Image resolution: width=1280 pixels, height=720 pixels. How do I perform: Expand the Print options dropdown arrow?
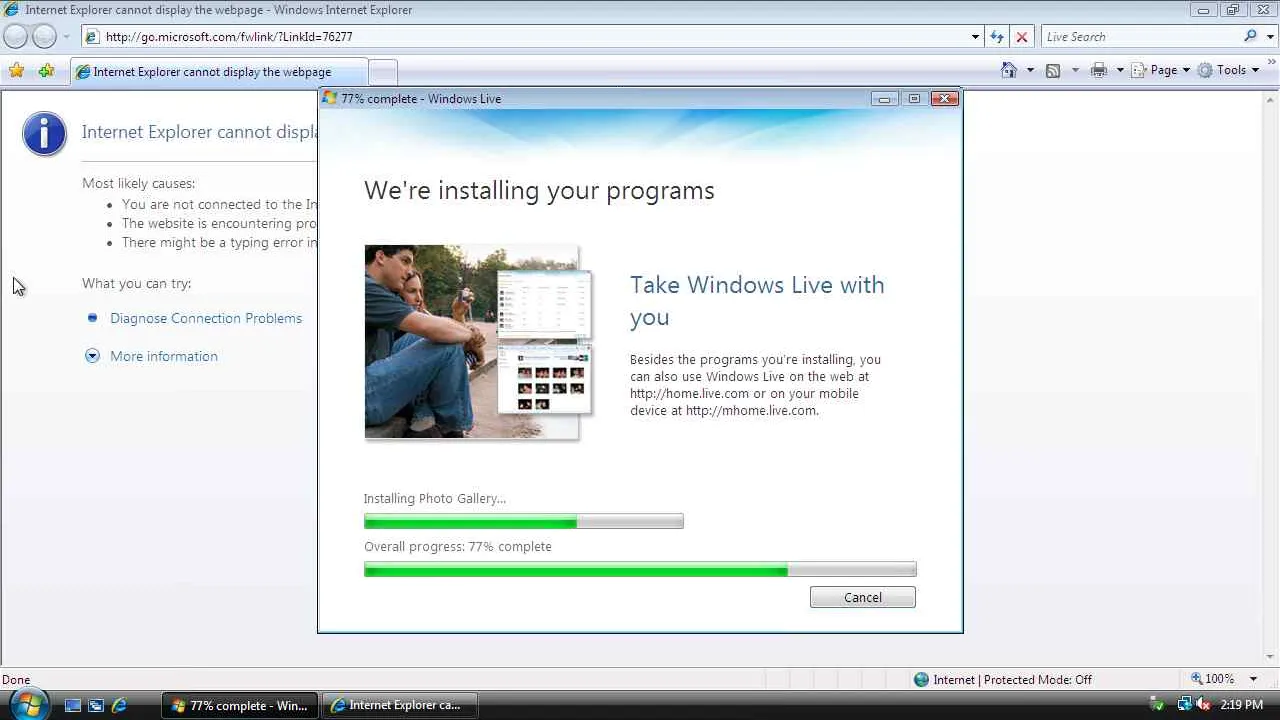1119,70
